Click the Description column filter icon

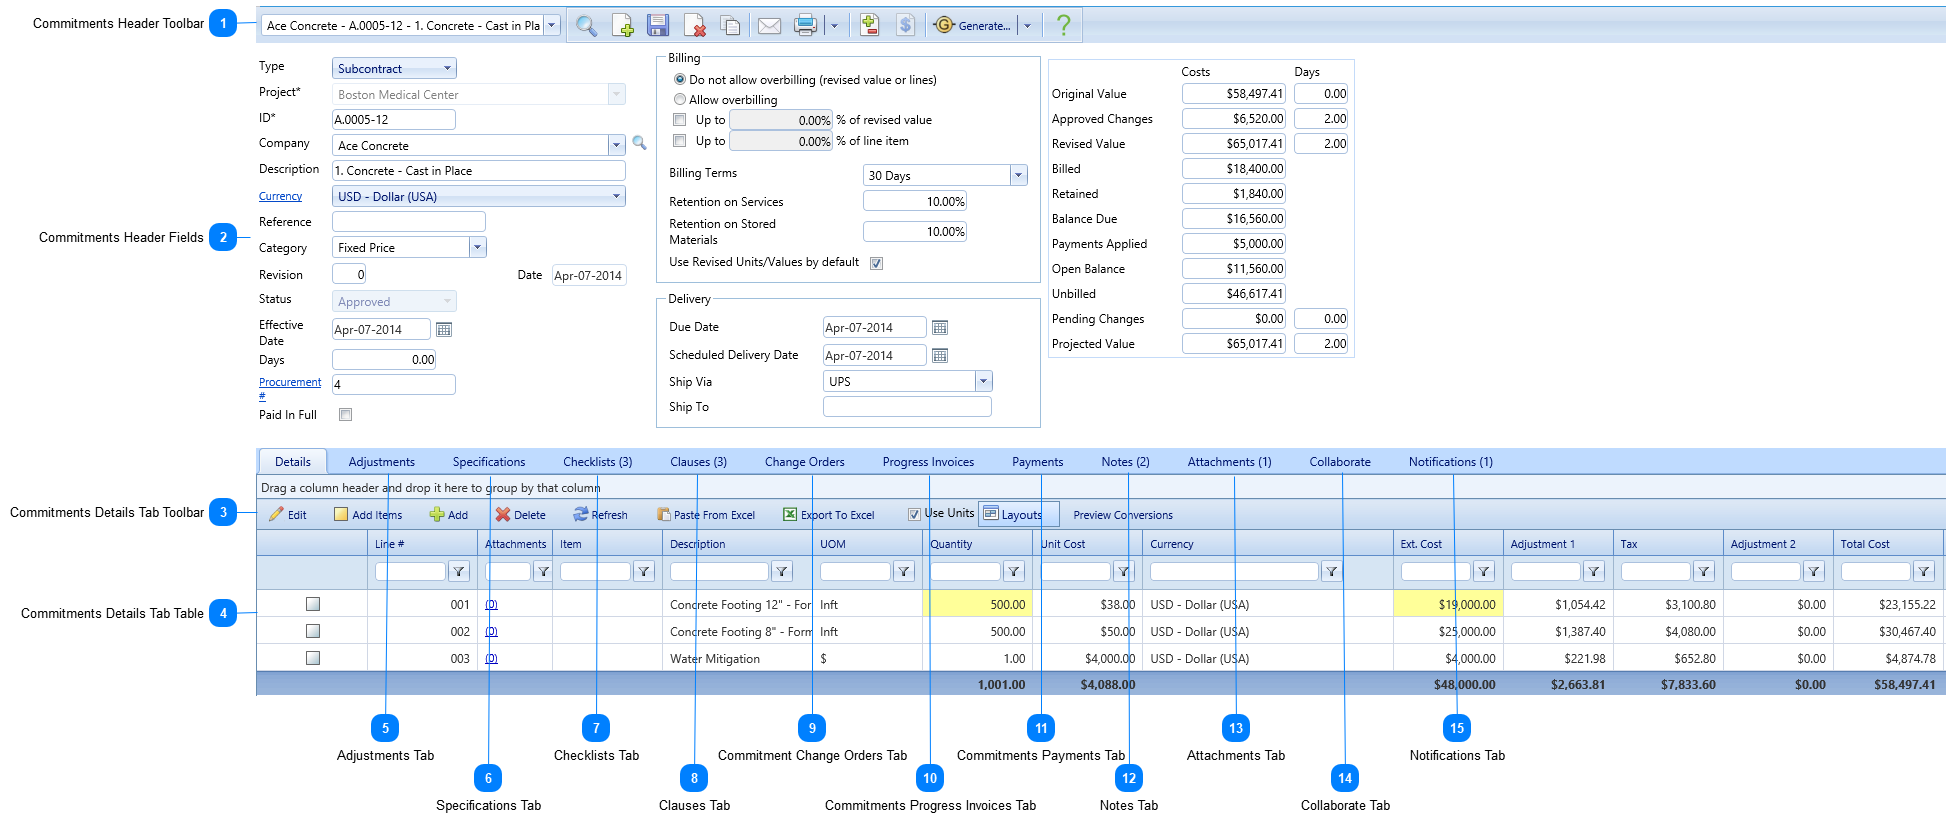[x=782, y=571]
